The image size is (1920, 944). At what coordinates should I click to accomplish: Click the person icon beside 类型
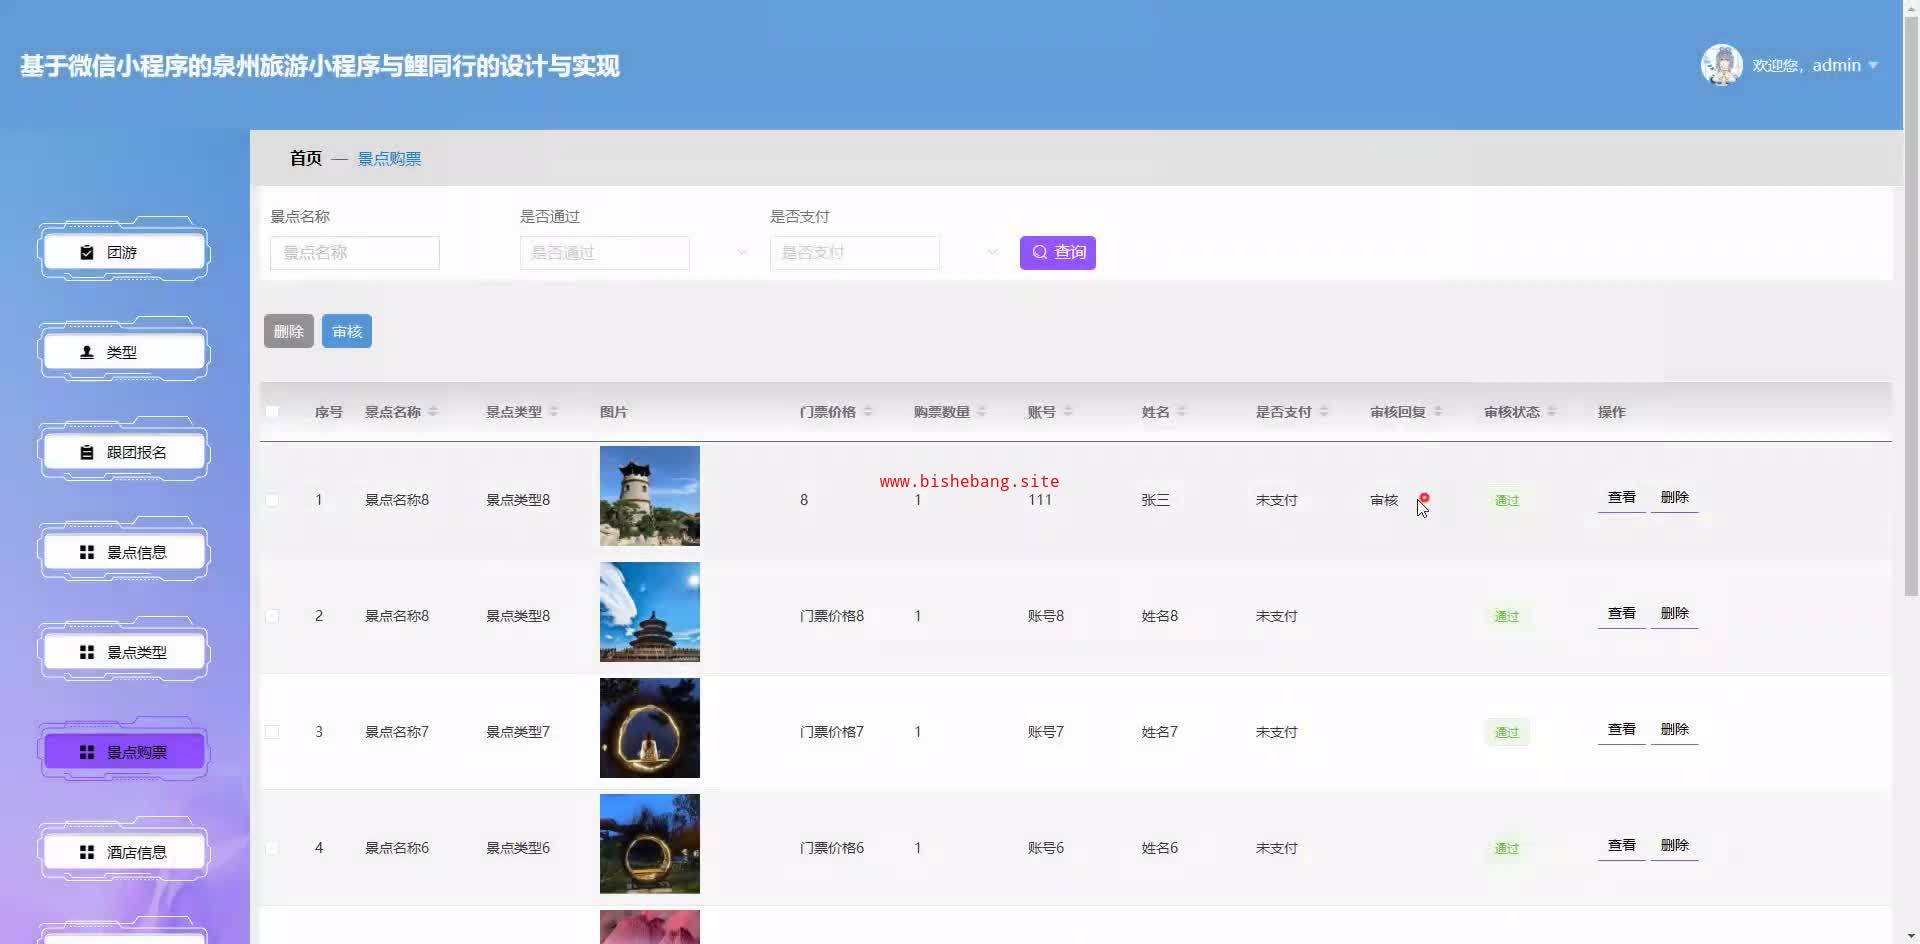pyautogui.click(x=87, y=353)
